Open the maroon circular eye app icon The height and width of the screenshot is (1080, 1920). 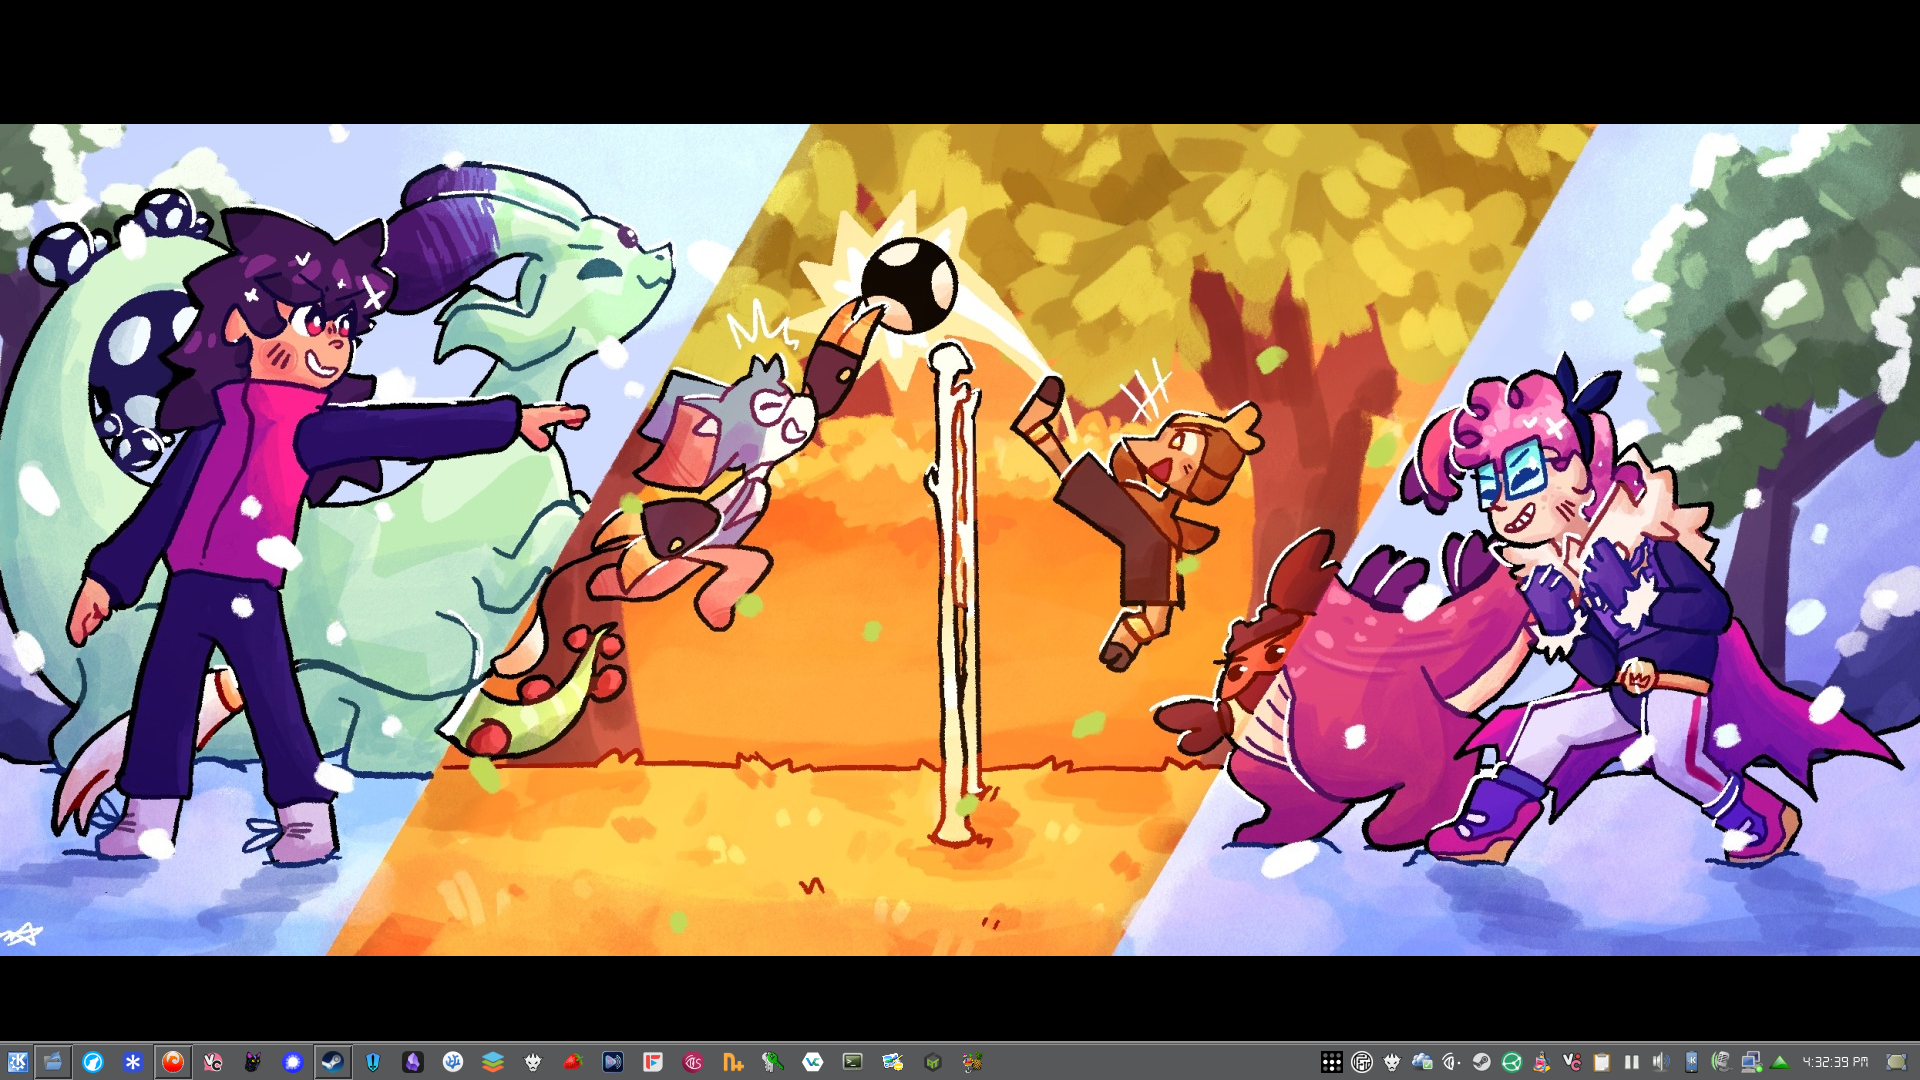[x=693, y=1062]
